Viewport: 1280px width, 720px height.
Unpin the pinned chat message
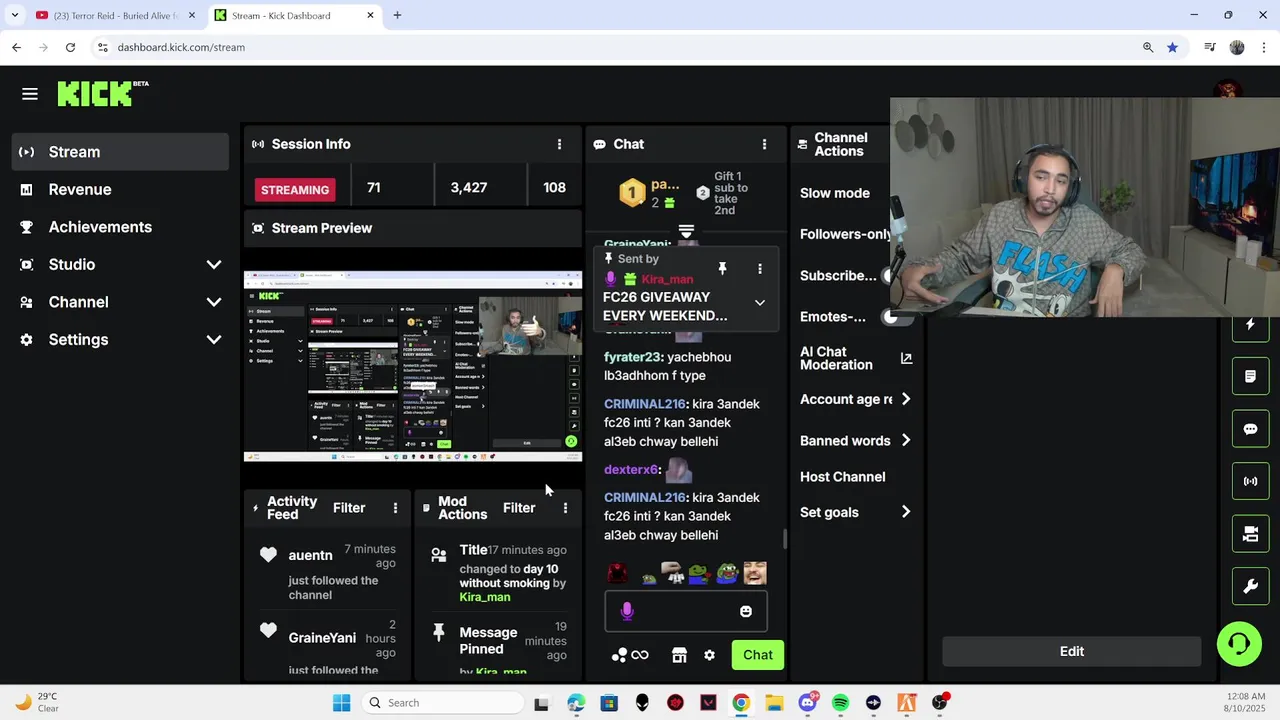point(722,268)
